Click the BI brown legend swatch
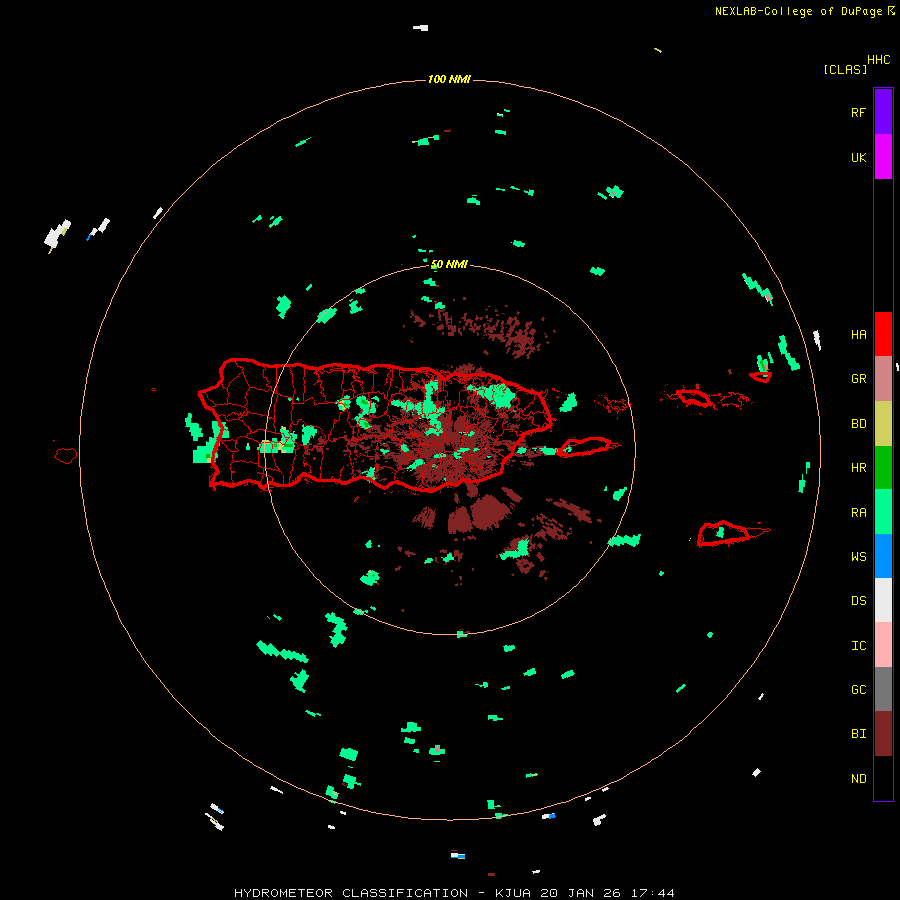This screenshot has height=900, width=900. tap(883, 734)
